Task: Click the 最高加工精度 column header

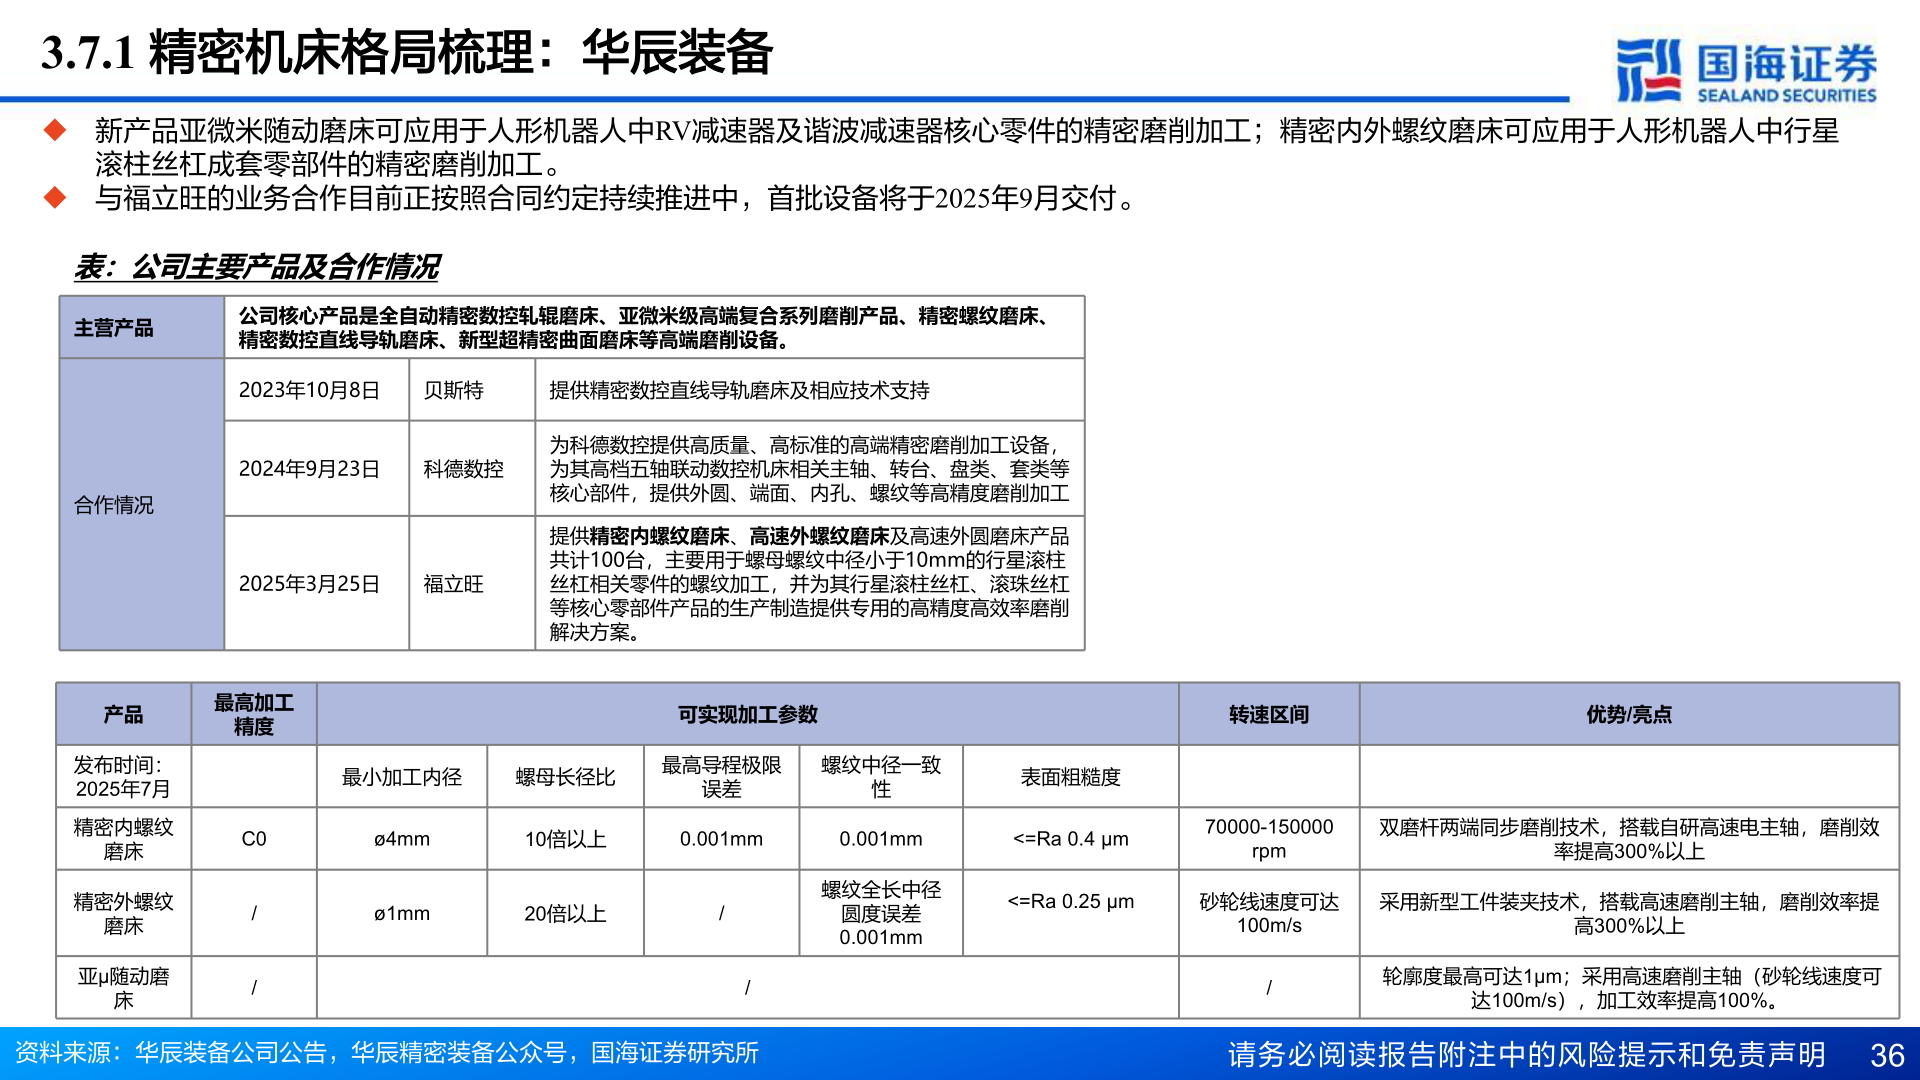Action: pyautogui.click(x=254, y=715)
